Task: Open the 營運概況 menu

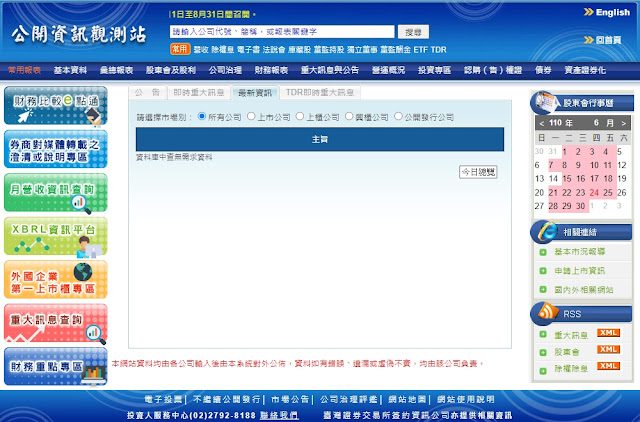Action: (x=388, y=70)
